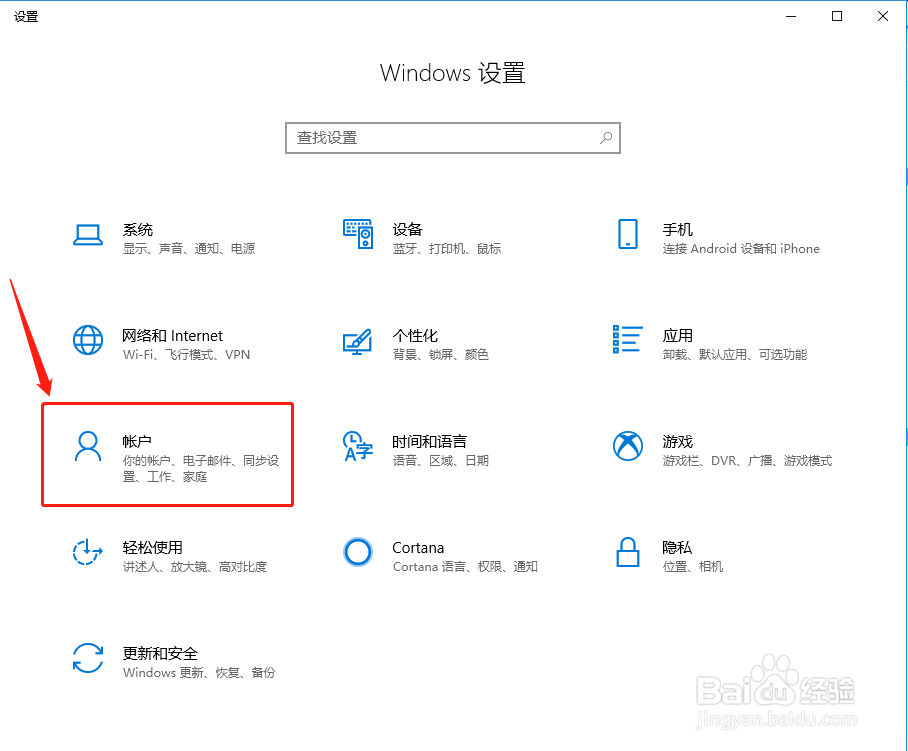Open the 轻松使用 settings title
The height and width of the screenshot is (751, 908).
(153, 548)
